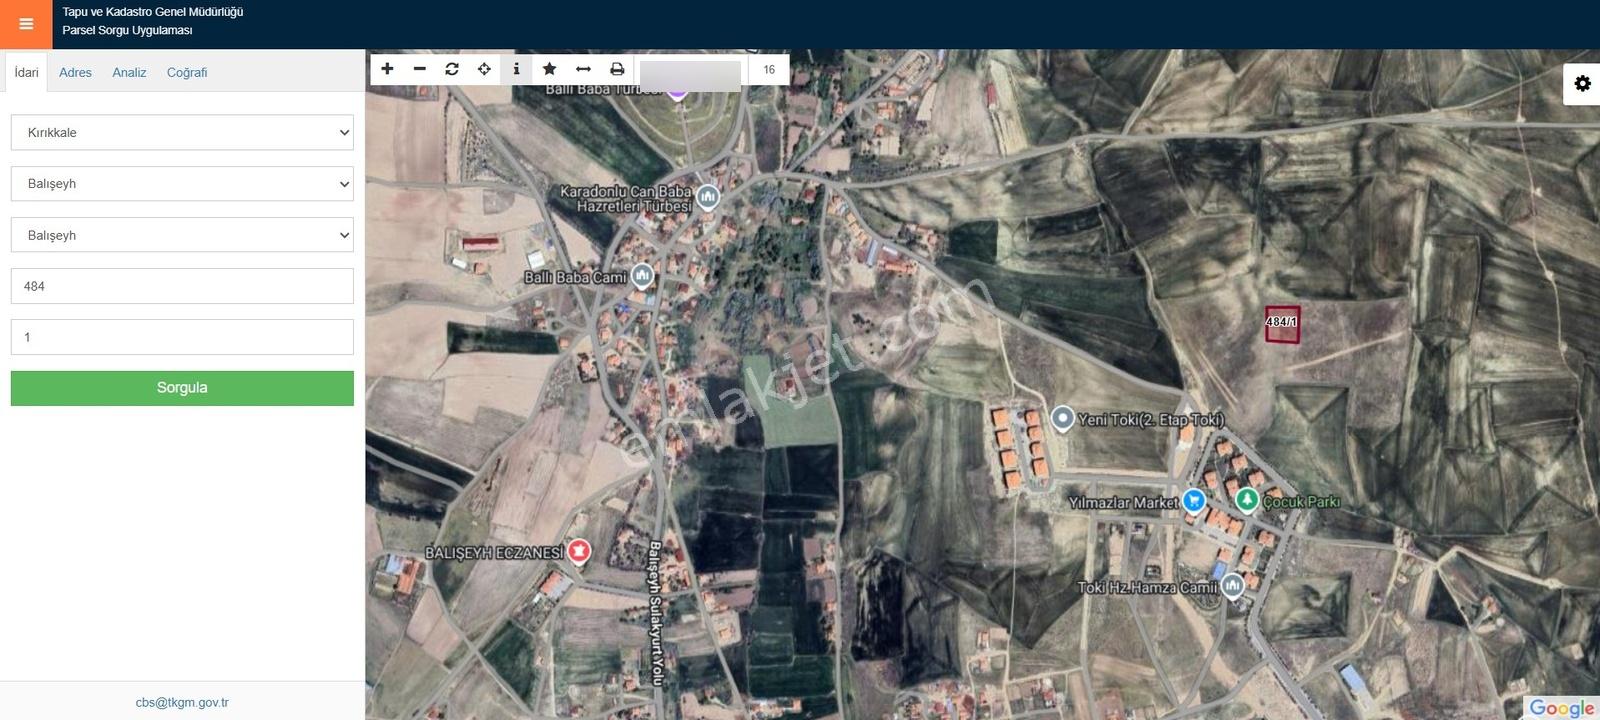This screenshot has height=720, width=1600.
Task: Open the Coğrafi tab
Action: (x=187, y=72)
